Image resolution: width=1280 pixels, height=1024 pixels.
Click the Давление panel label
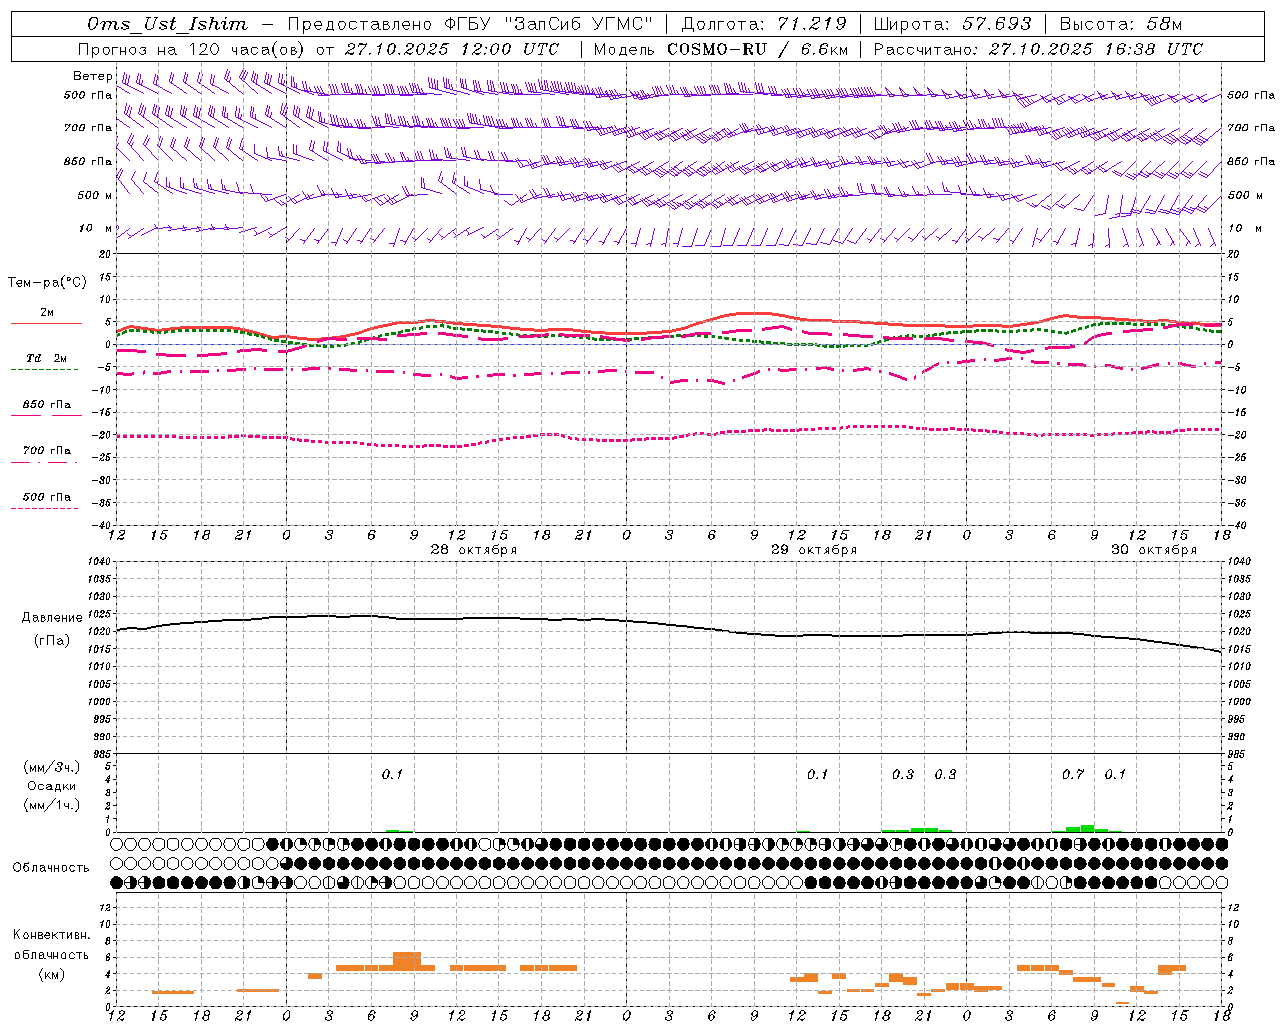tap(52, 618)
